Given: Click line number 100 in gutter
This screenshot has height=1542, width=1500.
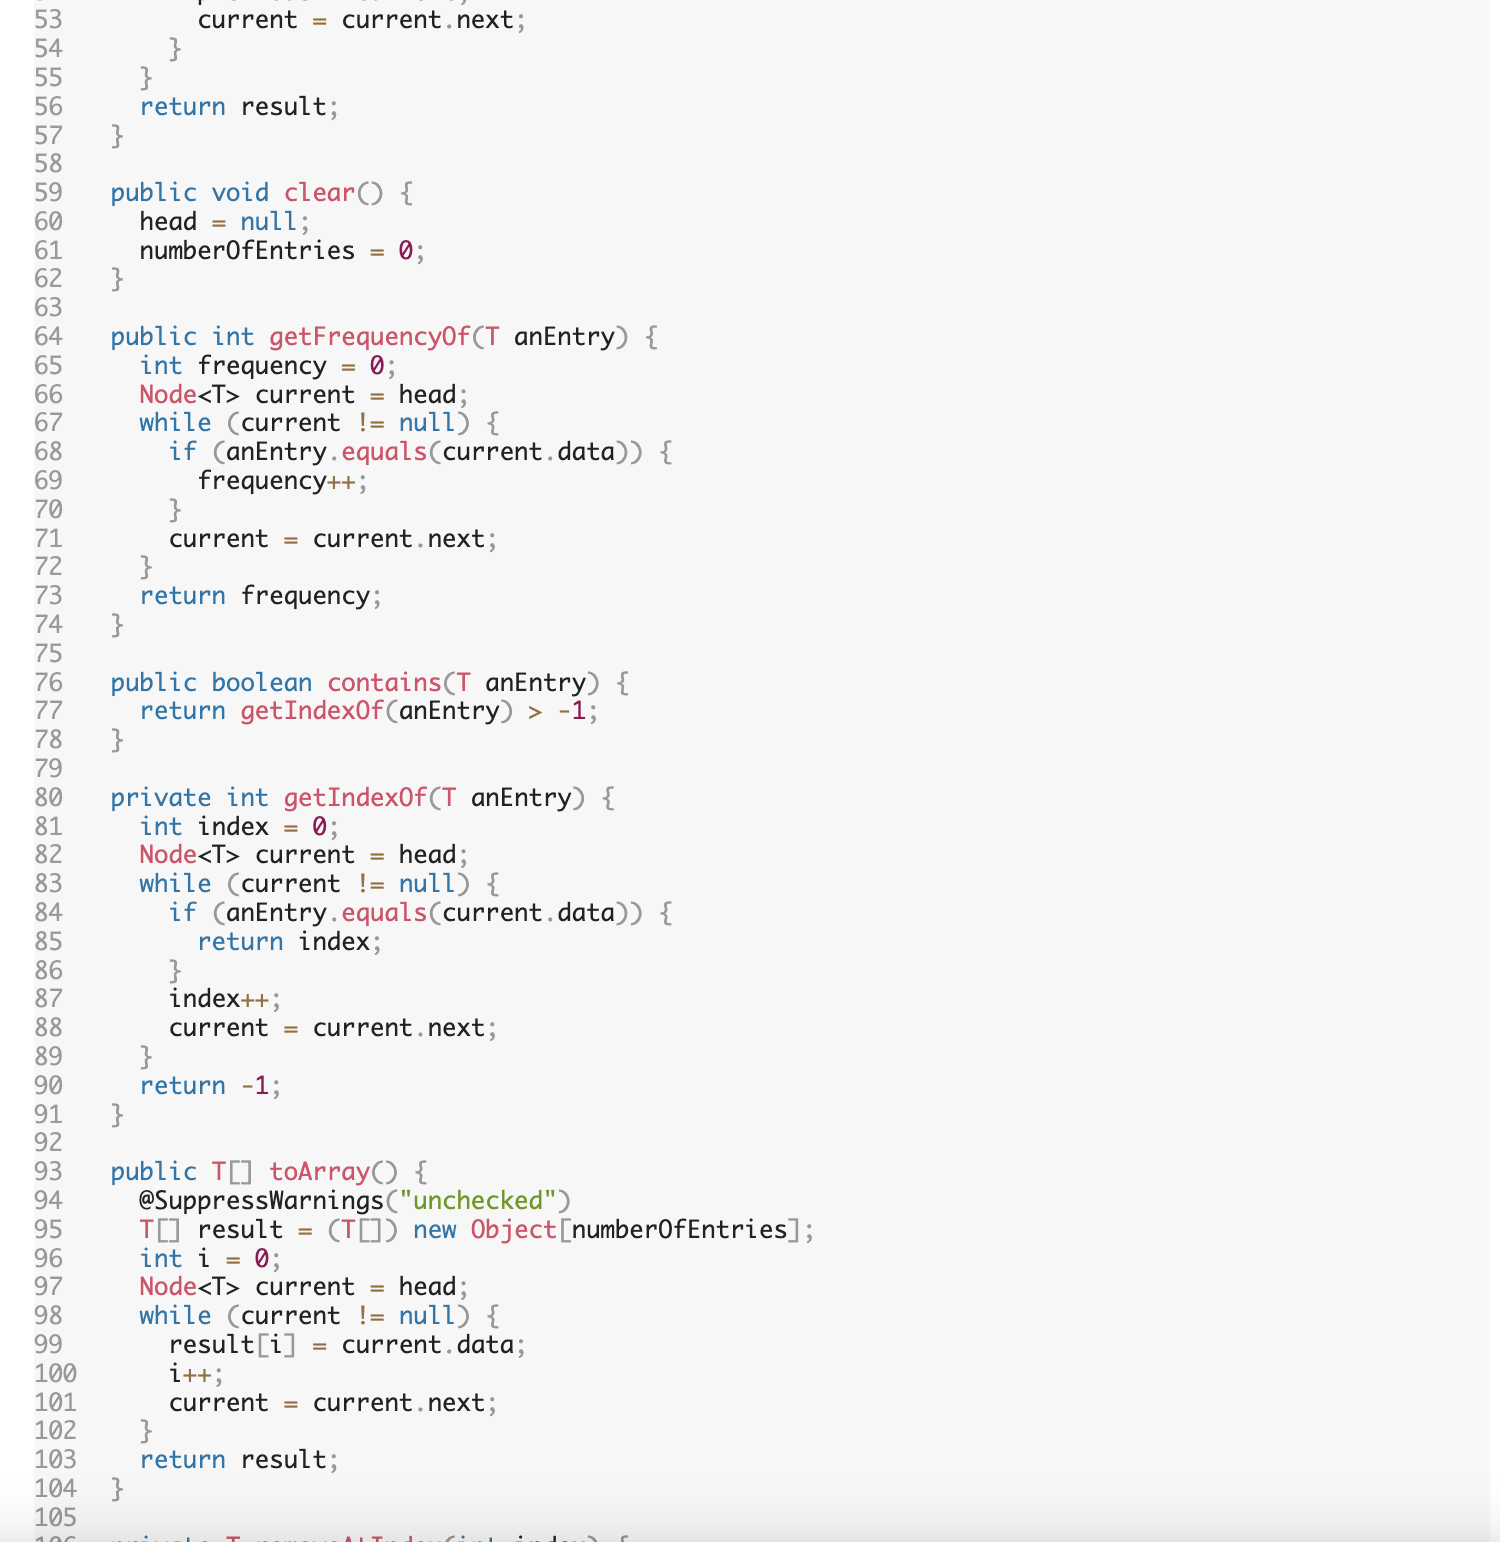Looking at the screenshot, I should point(55,1373).
